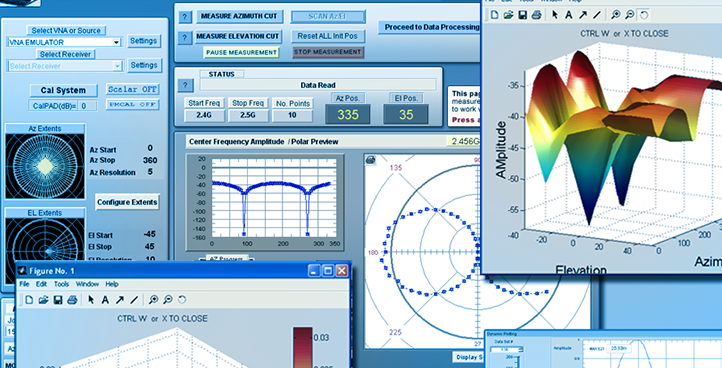Click the Select Receiver label button

coord(65,54)
